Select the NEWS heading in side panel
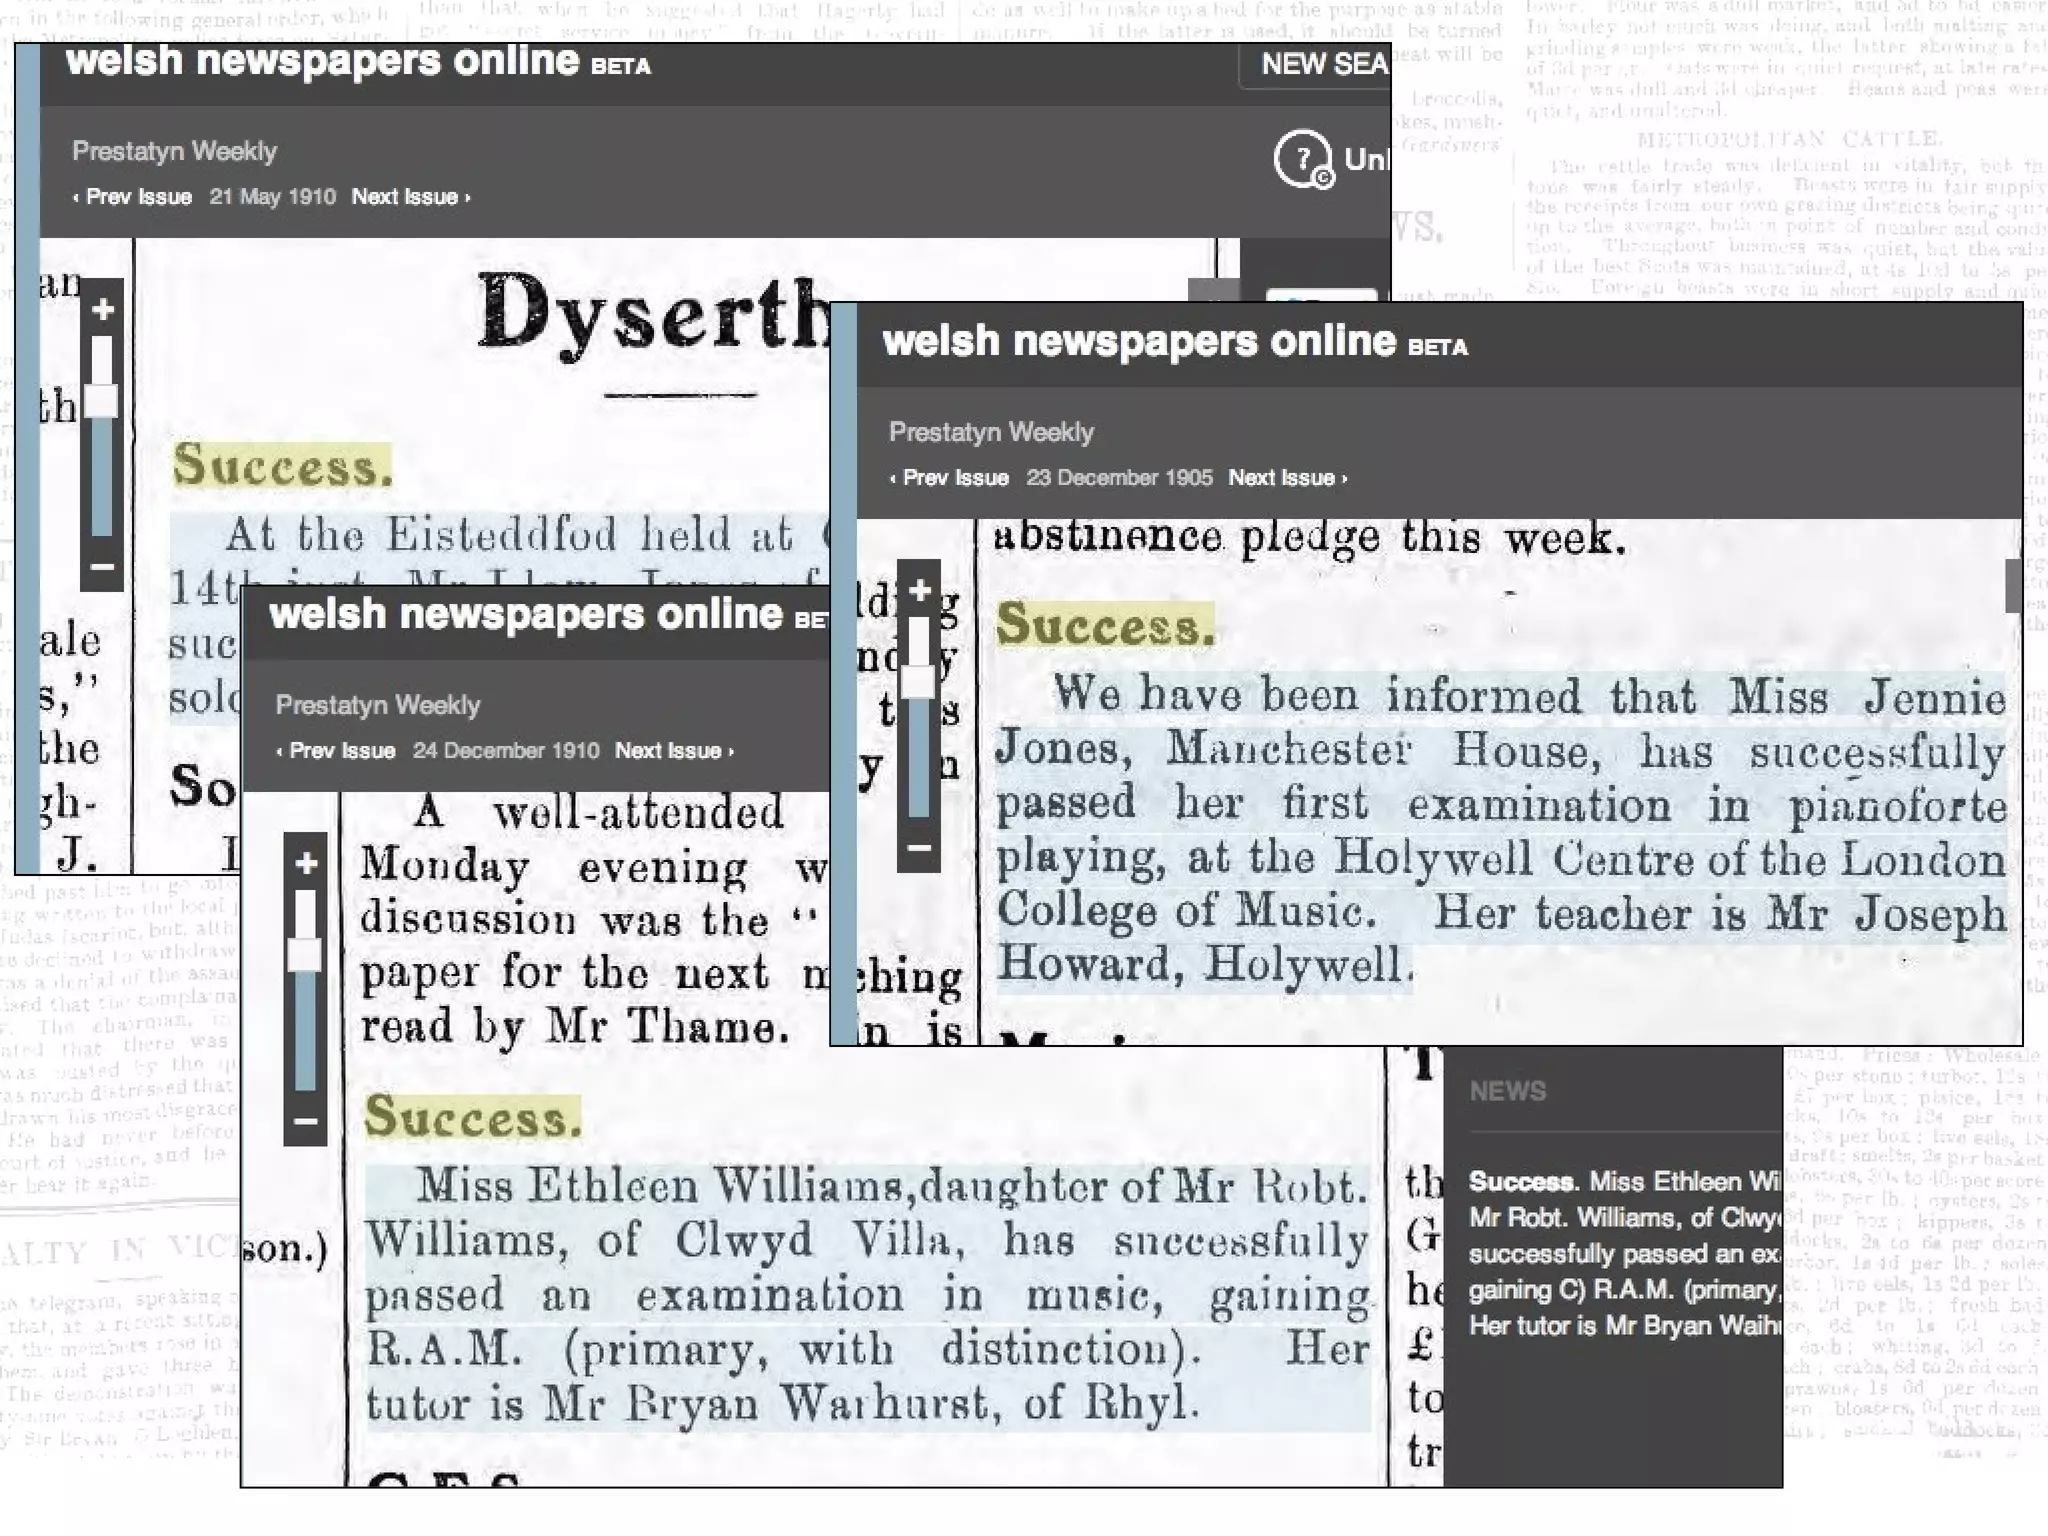Screen dimensions: 2048x1536 (1507, 1091)
